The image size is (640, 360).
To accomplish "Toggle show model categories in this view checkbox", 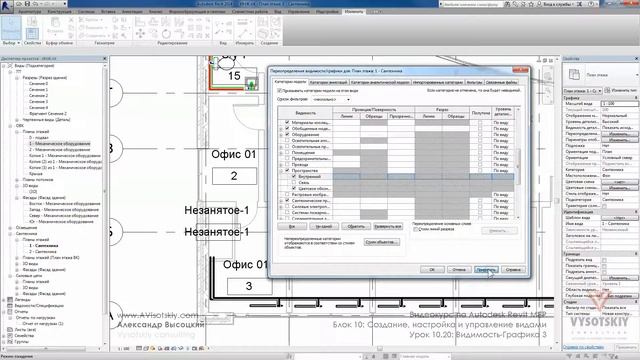I will (280, 90).
